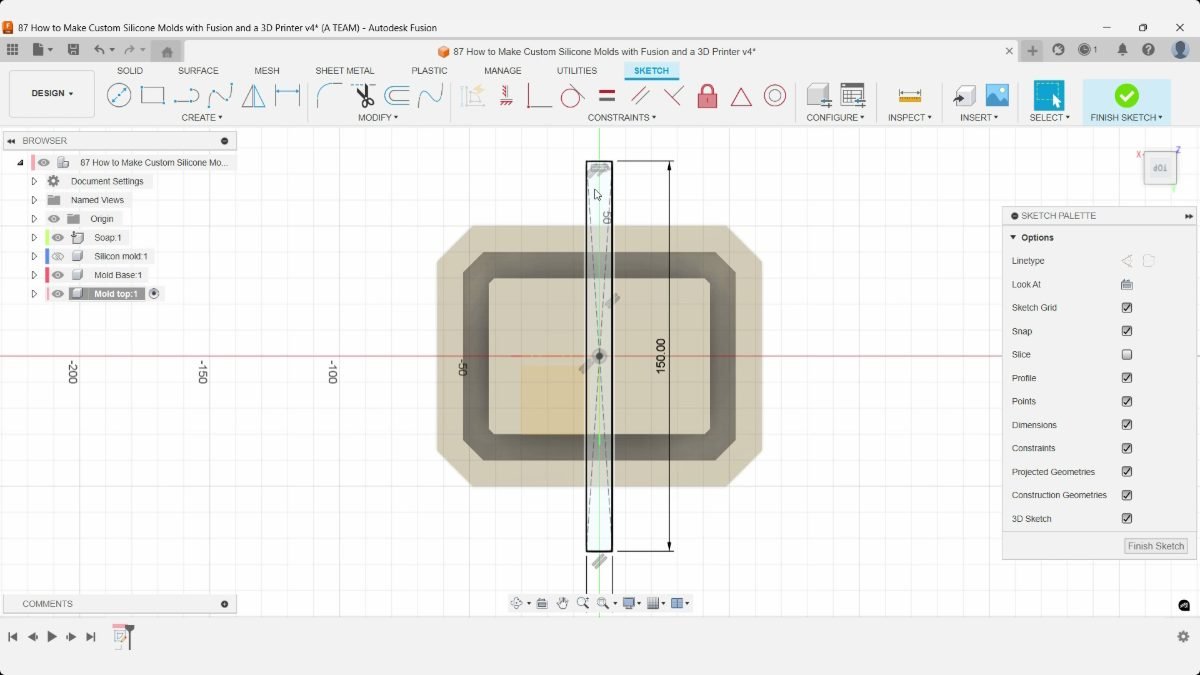
Task: Select the Sketch Dimension tool
Action: tap(288, 96)
